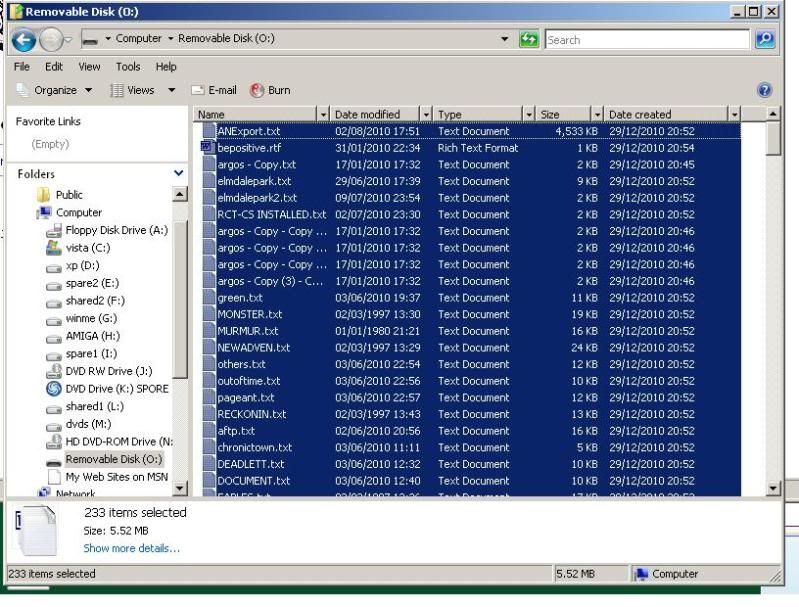This screenshot has width=799, height=607.
Task: Click the search magnifier icon
Action: (x=765, y=40)
